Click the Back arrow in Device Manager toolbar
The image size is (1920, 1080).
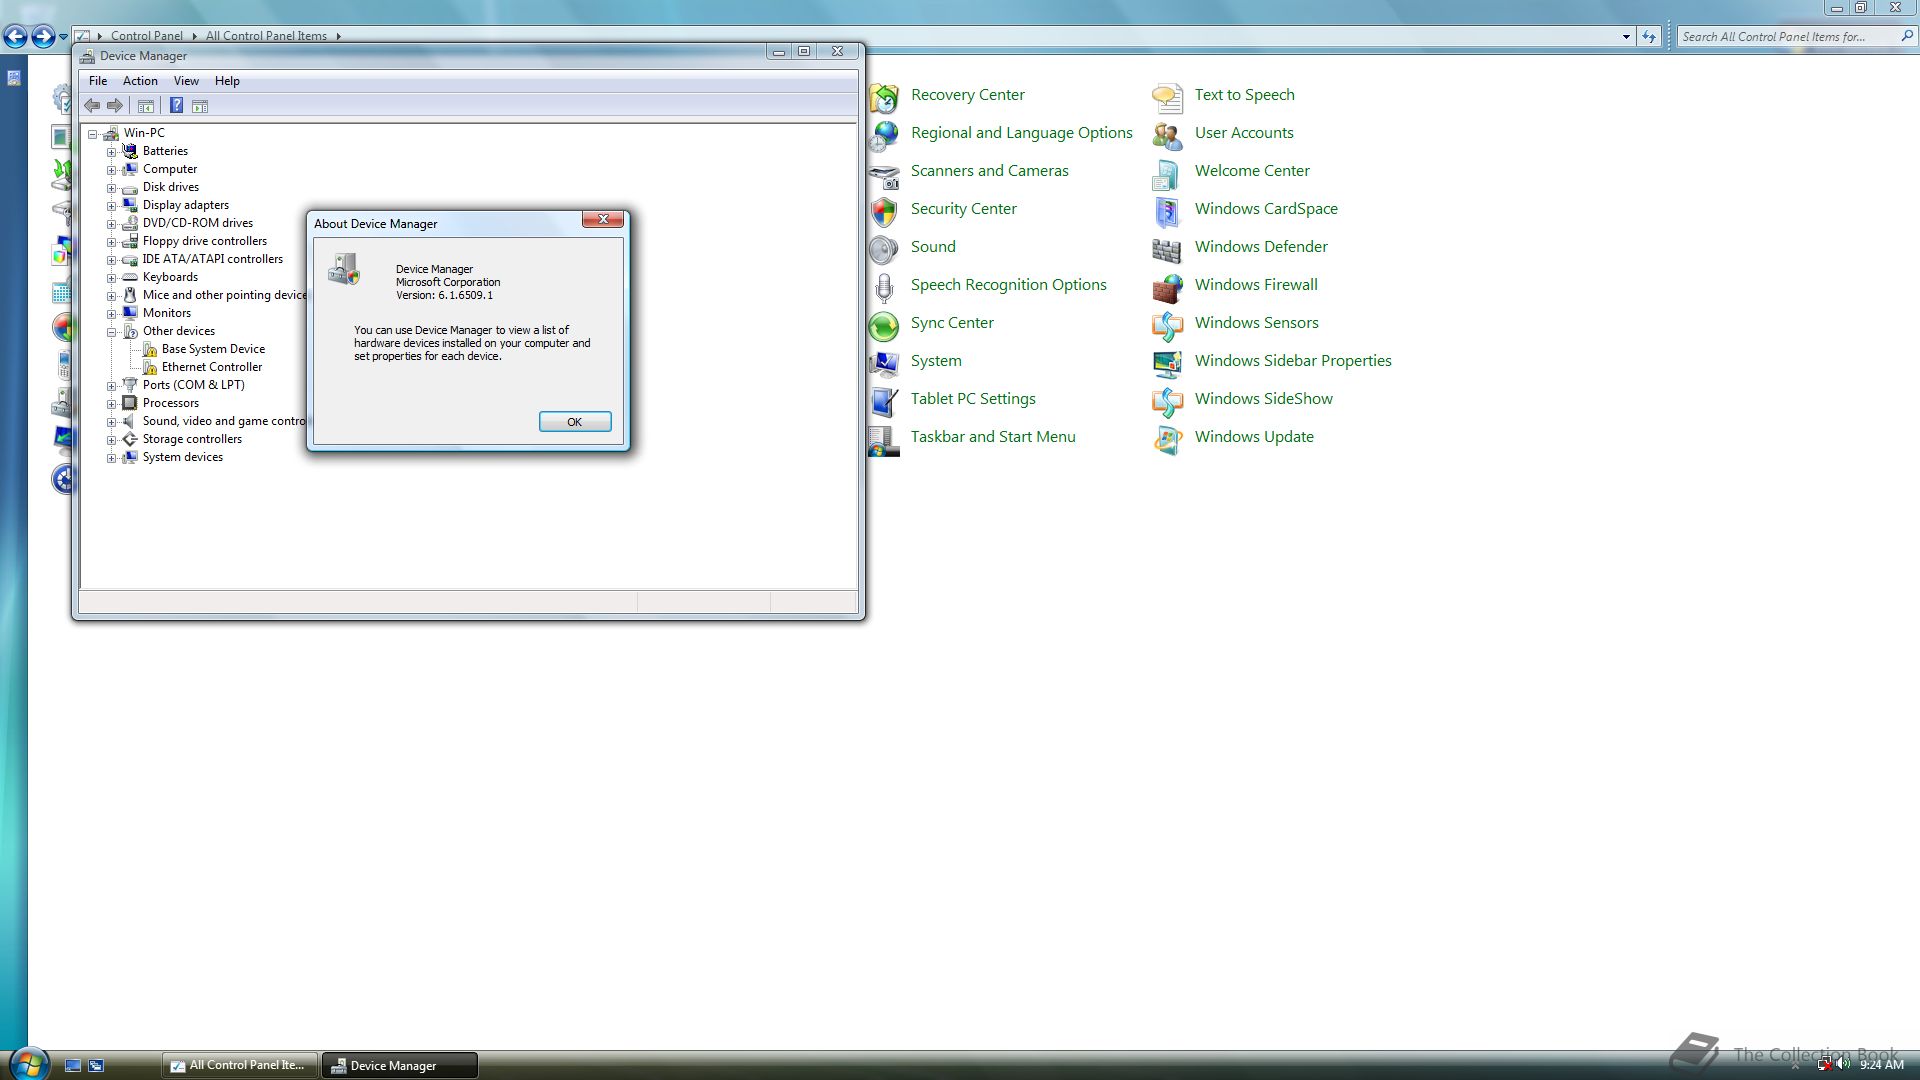tap(92, 106)
